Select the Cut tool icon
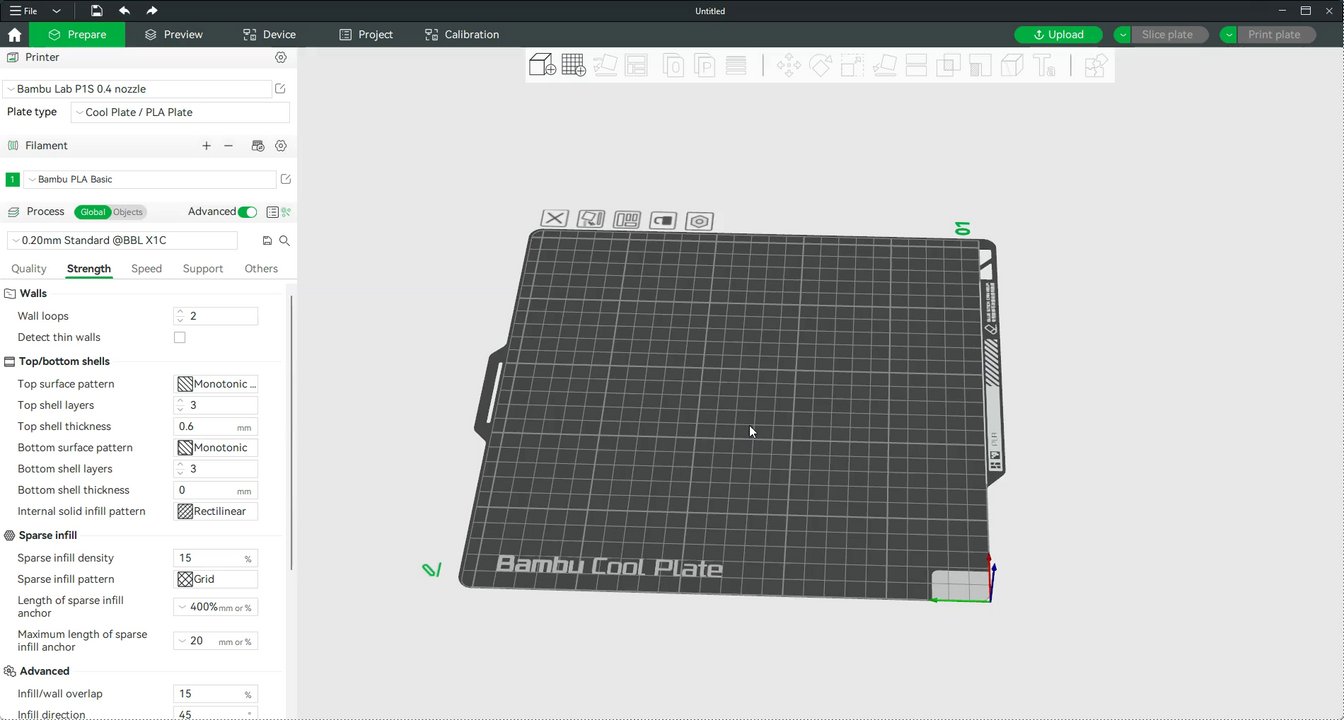 tap(916, 66)
